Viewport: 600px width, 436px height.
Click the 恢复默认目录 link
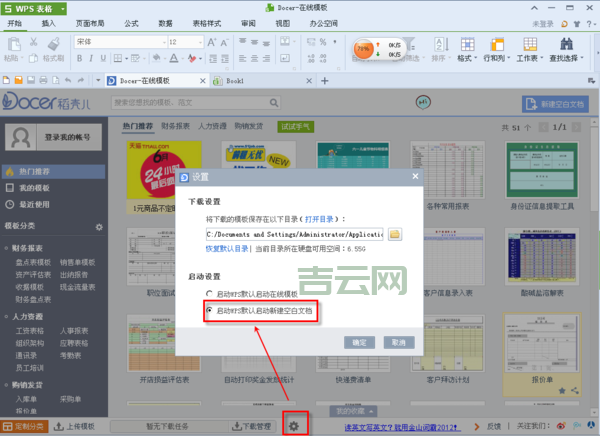coord(227,248)
